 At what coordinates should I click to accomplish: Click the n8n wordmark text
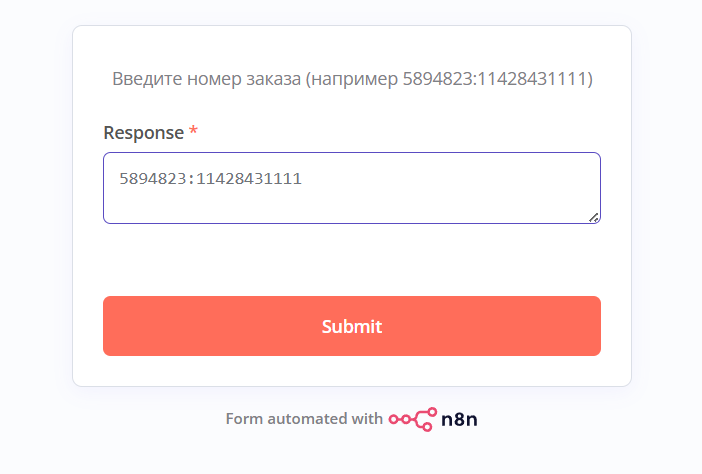click(x=459, y=419)
